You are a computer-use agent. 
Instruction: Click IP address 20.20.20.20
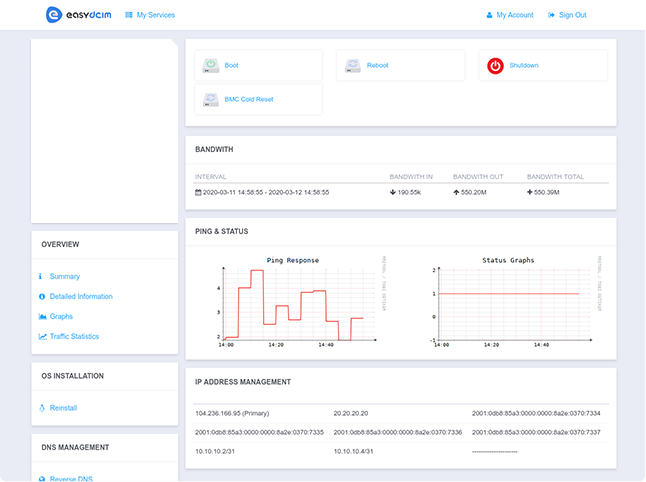point(351,413)
